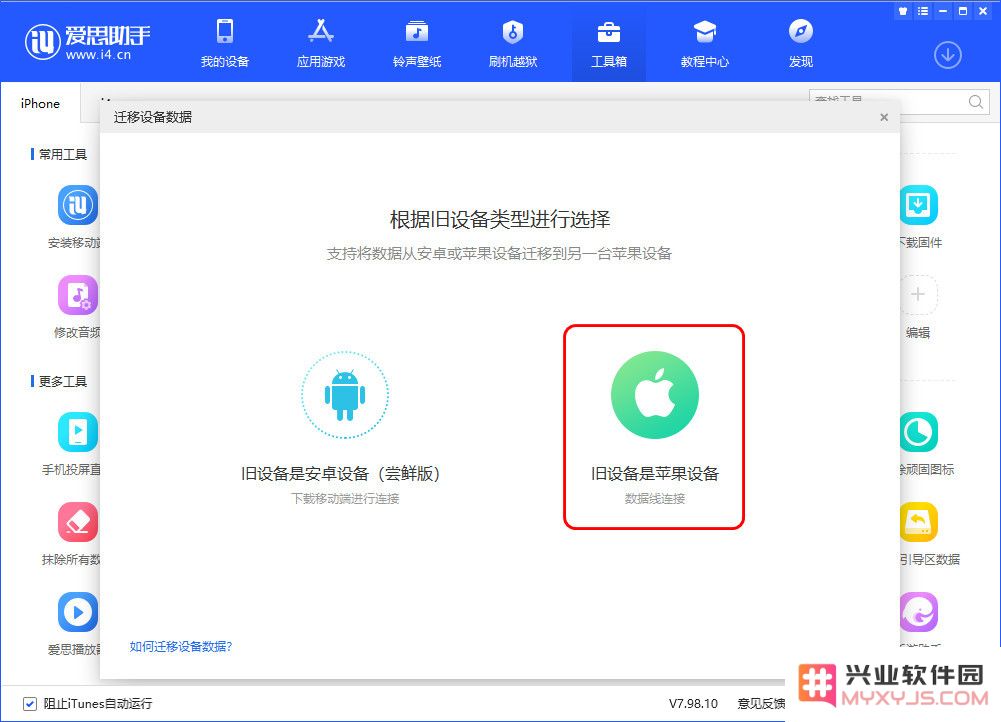Click the 更多工具 section heading

[63, 382]
